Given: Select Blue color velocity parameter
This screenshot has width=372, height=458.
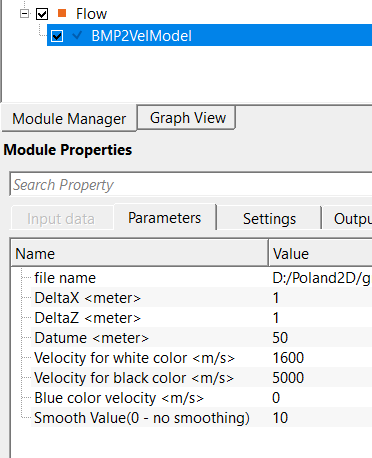Looking at the screenshot, I should [119, 398].
